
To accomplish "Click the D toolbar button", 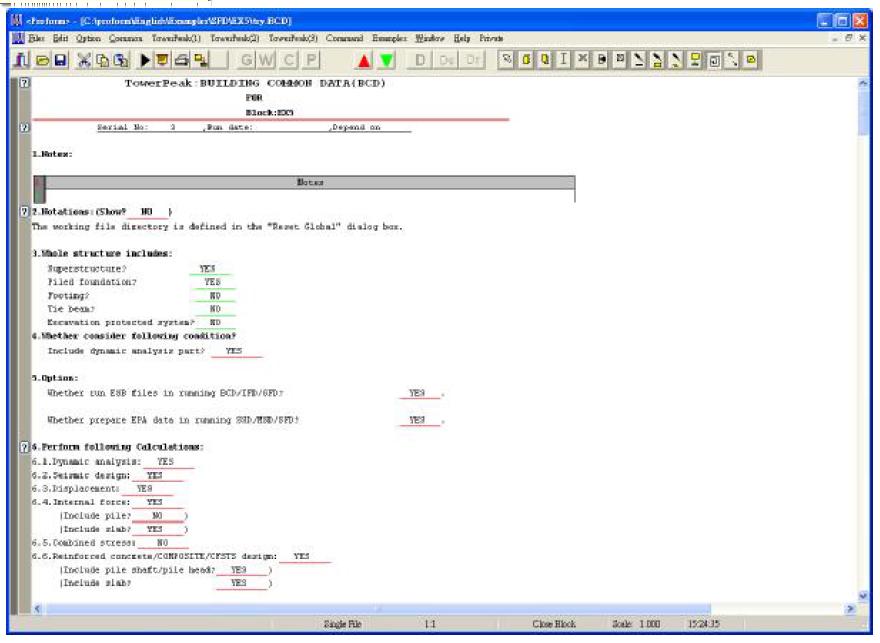I will tap(420, 60).
